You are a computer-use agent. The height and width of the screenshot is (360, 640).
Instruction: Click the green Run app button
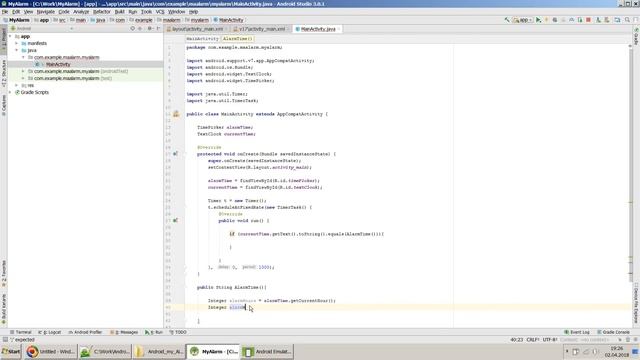pos(538,20)
